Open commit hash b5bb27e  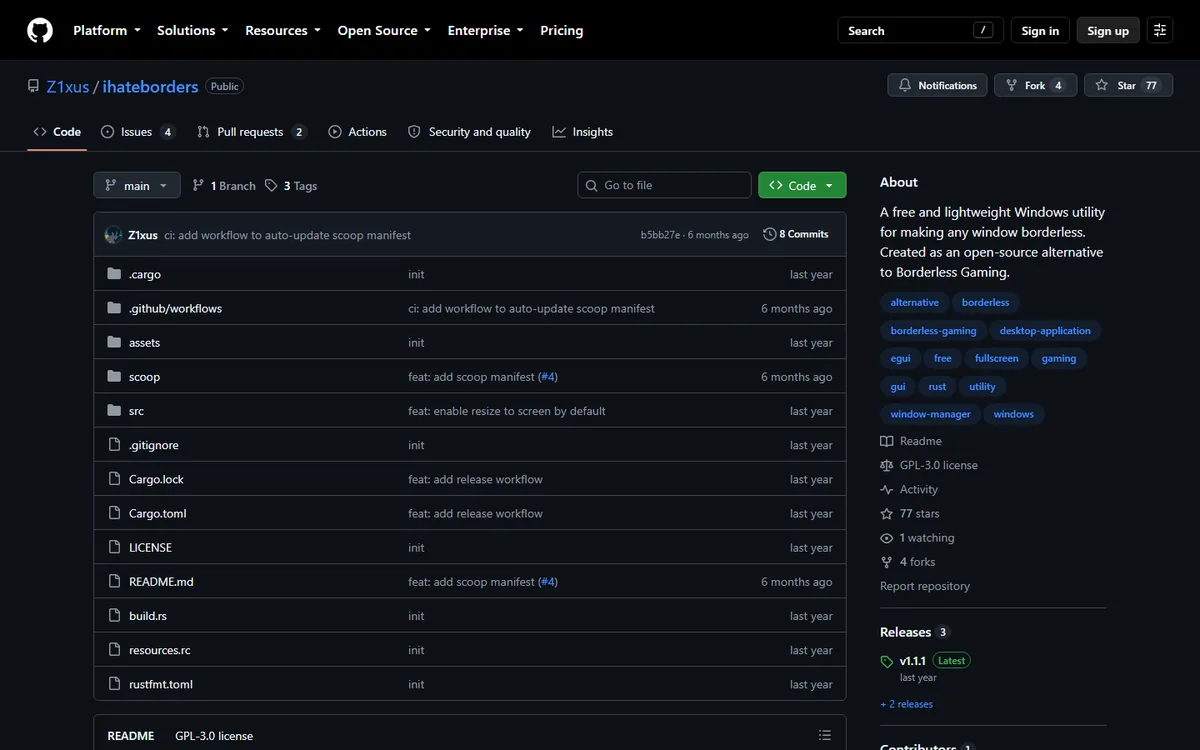click(x=660, y=235)
